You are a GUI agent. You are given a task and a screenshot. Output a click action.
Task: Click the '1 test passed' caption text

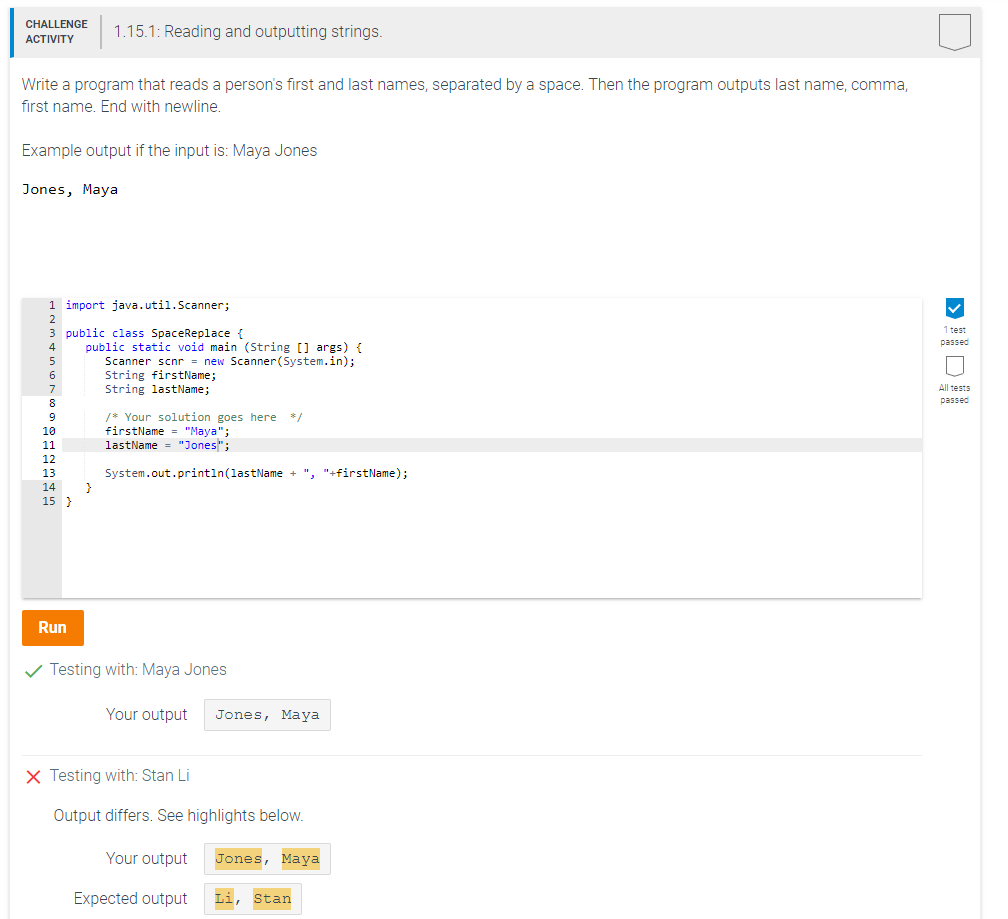pyautogui.click(x=955, y=336)
